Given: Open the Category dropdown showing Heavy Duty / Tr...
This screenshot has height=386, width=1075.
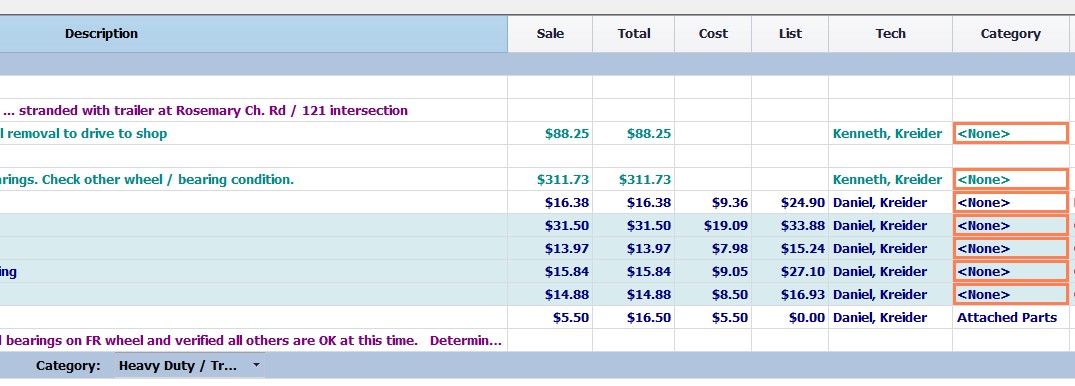Looking at the screenshot, I should pos(190,365).
